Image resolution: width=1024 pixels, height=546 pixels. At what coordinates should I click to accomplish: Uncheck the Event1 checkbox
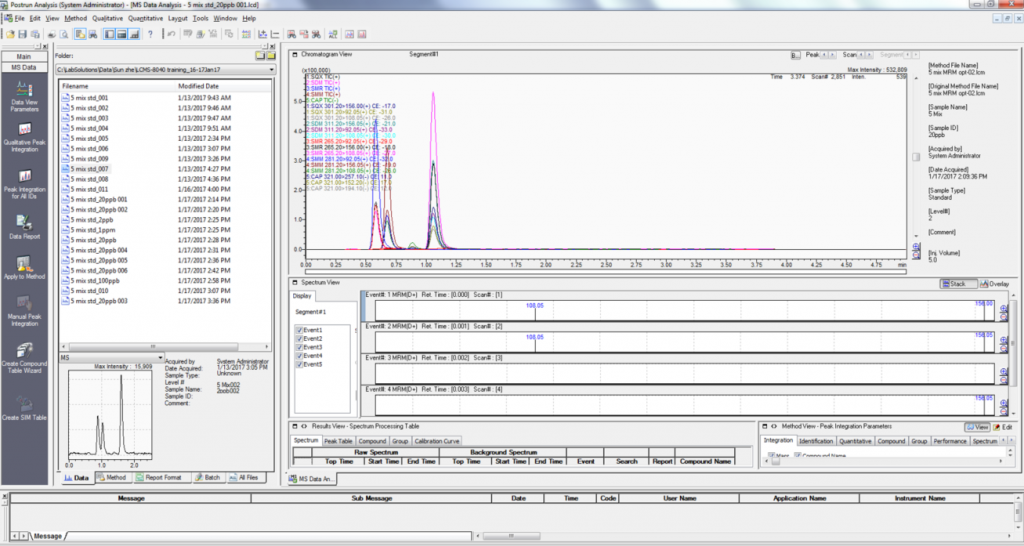(300, 330)
